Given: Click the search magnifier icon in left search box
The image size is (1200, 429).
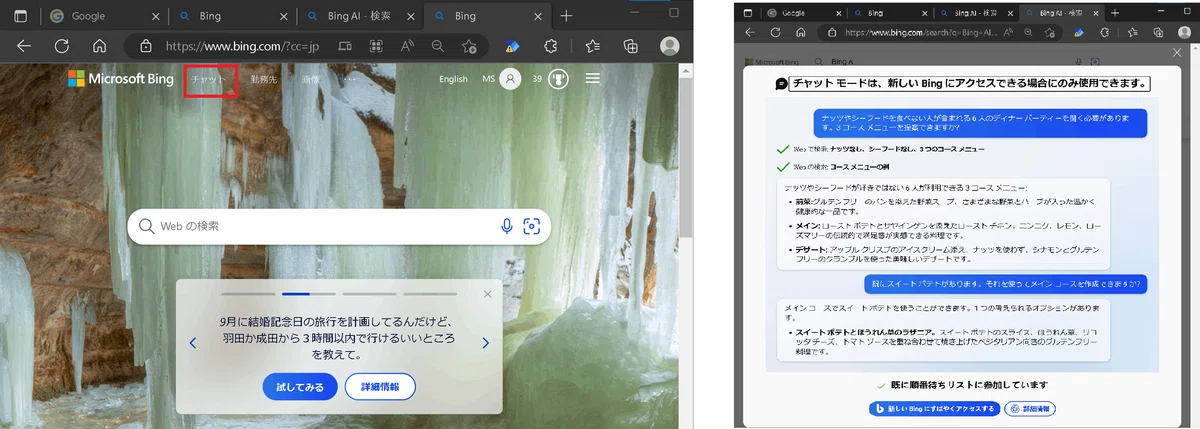Looking at the screenshot, I should click(147, 226).
